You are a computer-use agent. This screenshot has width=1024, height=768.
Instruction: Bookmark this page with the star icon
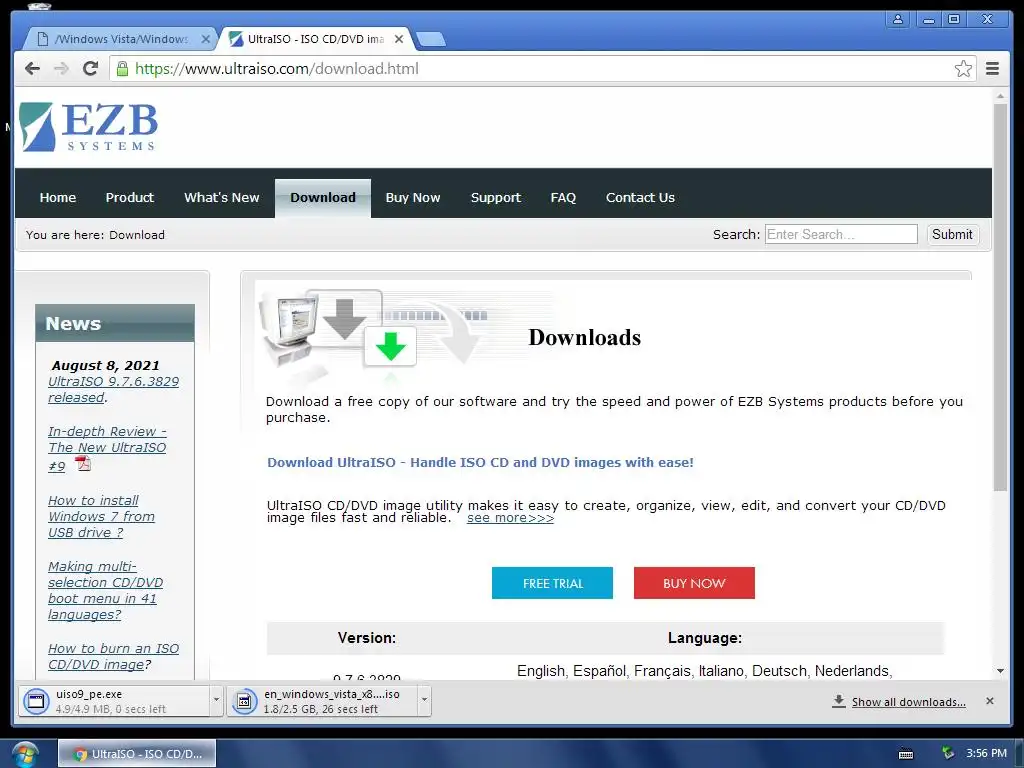963,69
